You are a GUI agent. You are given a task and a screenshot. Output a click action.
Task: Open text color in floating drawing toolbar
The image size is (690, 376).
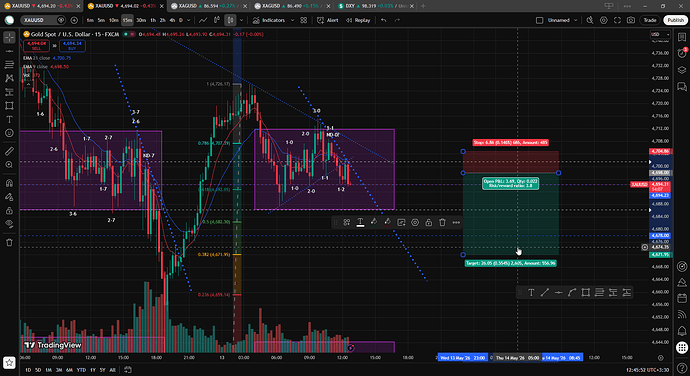(360, 222)
